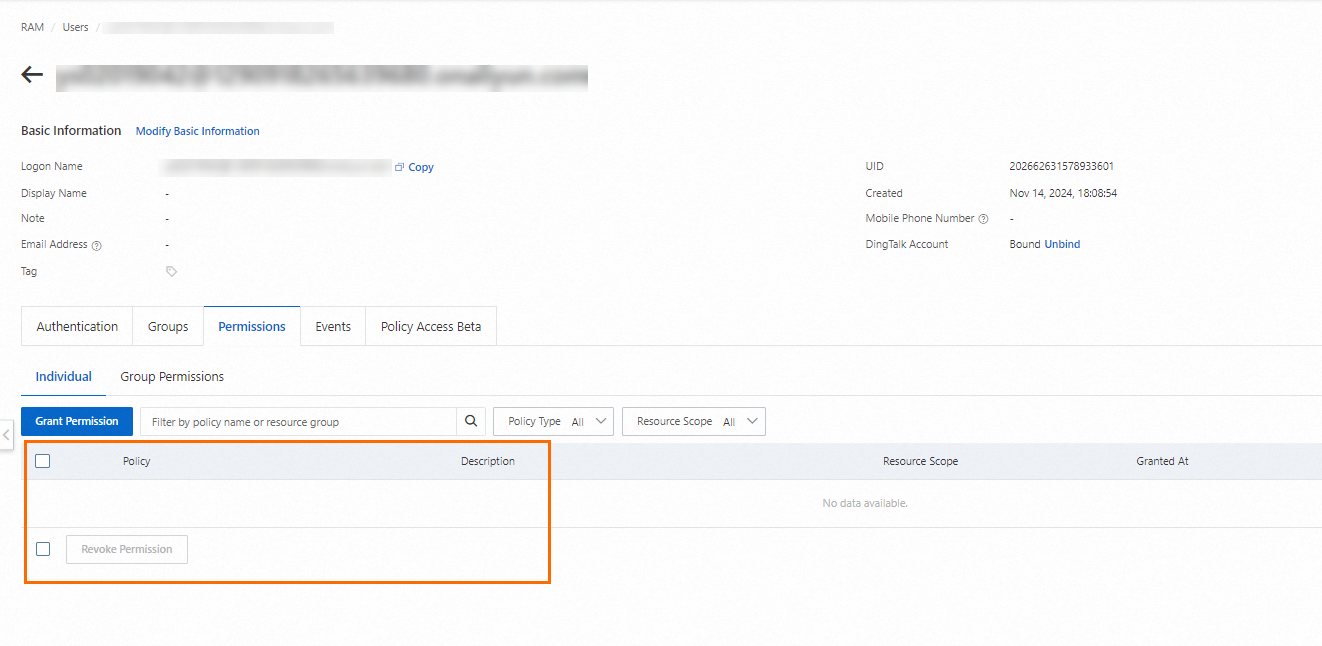
Task: Click RAM in the breadcrumb
Action: click(x=32, y=27)
